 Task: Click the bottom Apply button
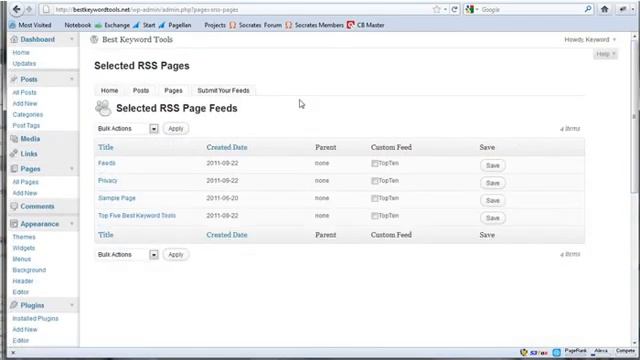click(x=176, y=255)
